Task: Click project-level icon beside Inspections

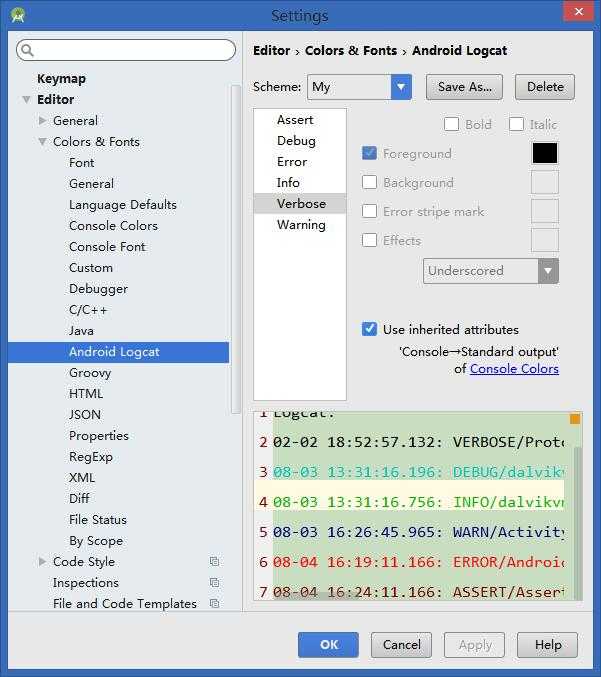Action: point(214,582)
